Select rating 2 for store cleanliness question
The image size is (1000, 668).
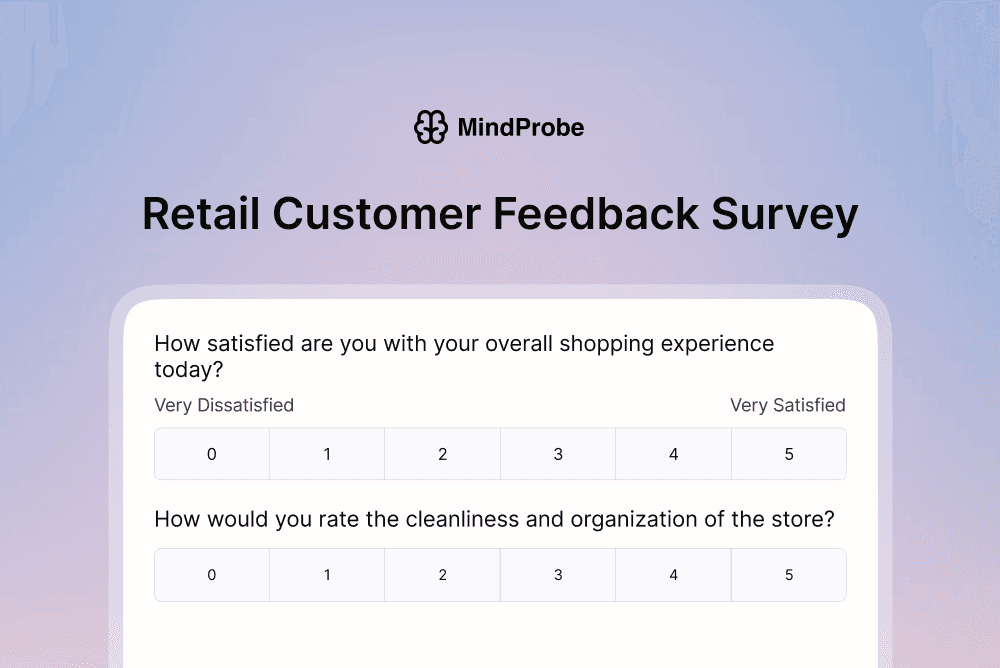[x=442, y=575]
